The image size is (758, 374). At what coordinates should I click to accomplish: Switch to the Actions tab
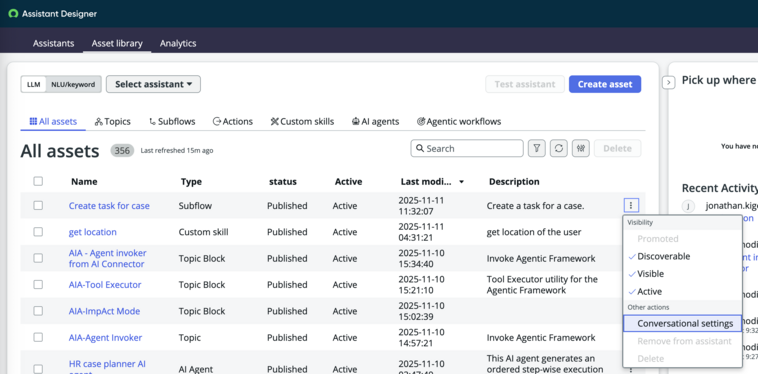(233, 121)
